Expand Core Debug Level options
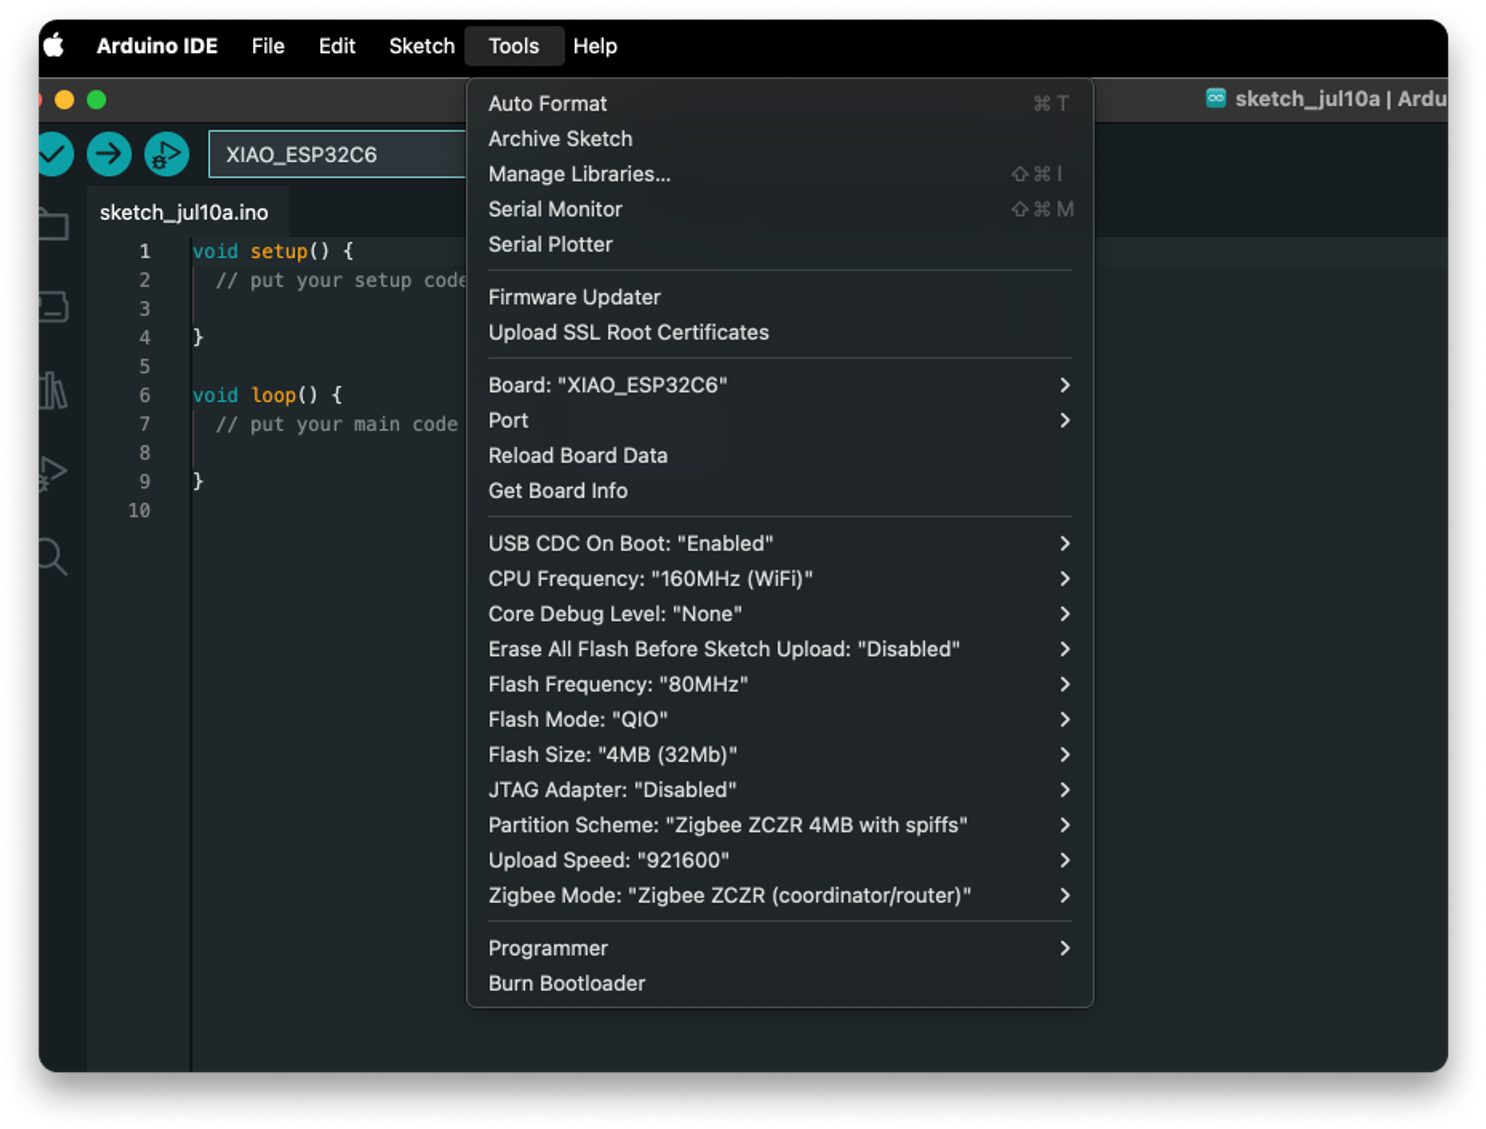1486x1129 pixels. tap(780, 614)
